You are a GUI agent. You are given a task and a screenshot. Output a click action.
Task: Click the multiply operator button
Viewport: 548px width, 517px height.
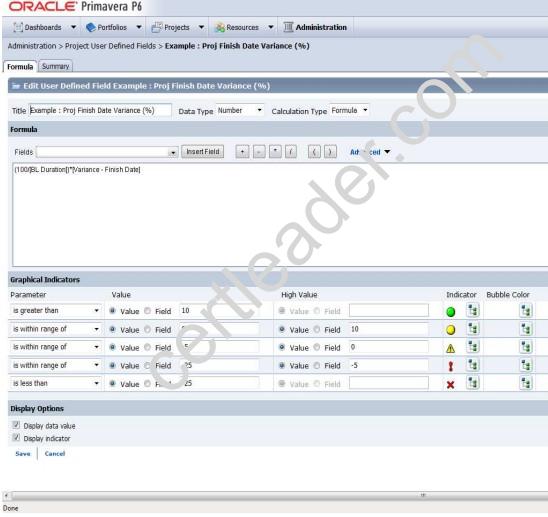pos(275,152)
